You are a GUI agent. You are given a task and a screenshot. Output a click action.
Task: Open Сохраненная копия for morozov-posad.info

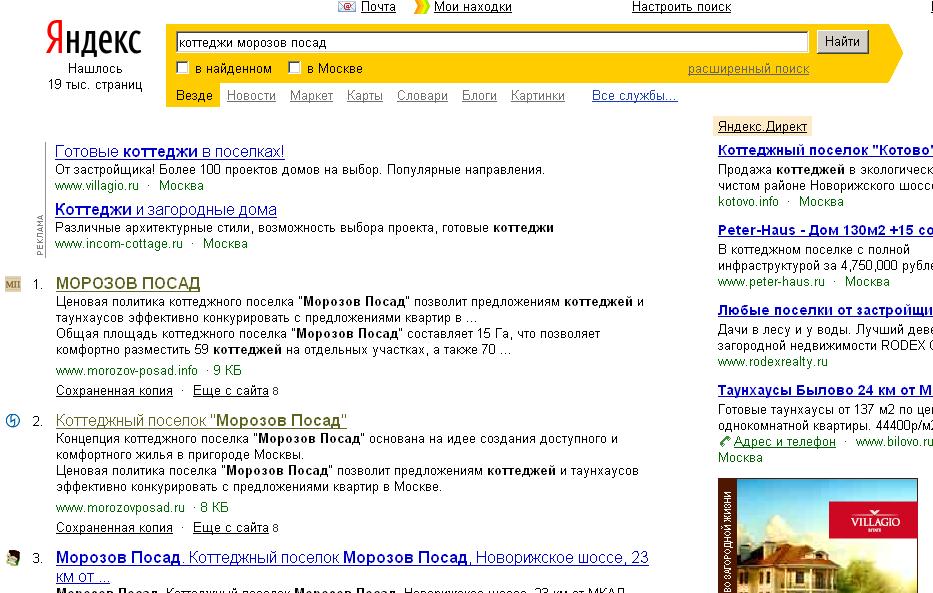coord(114,391)
